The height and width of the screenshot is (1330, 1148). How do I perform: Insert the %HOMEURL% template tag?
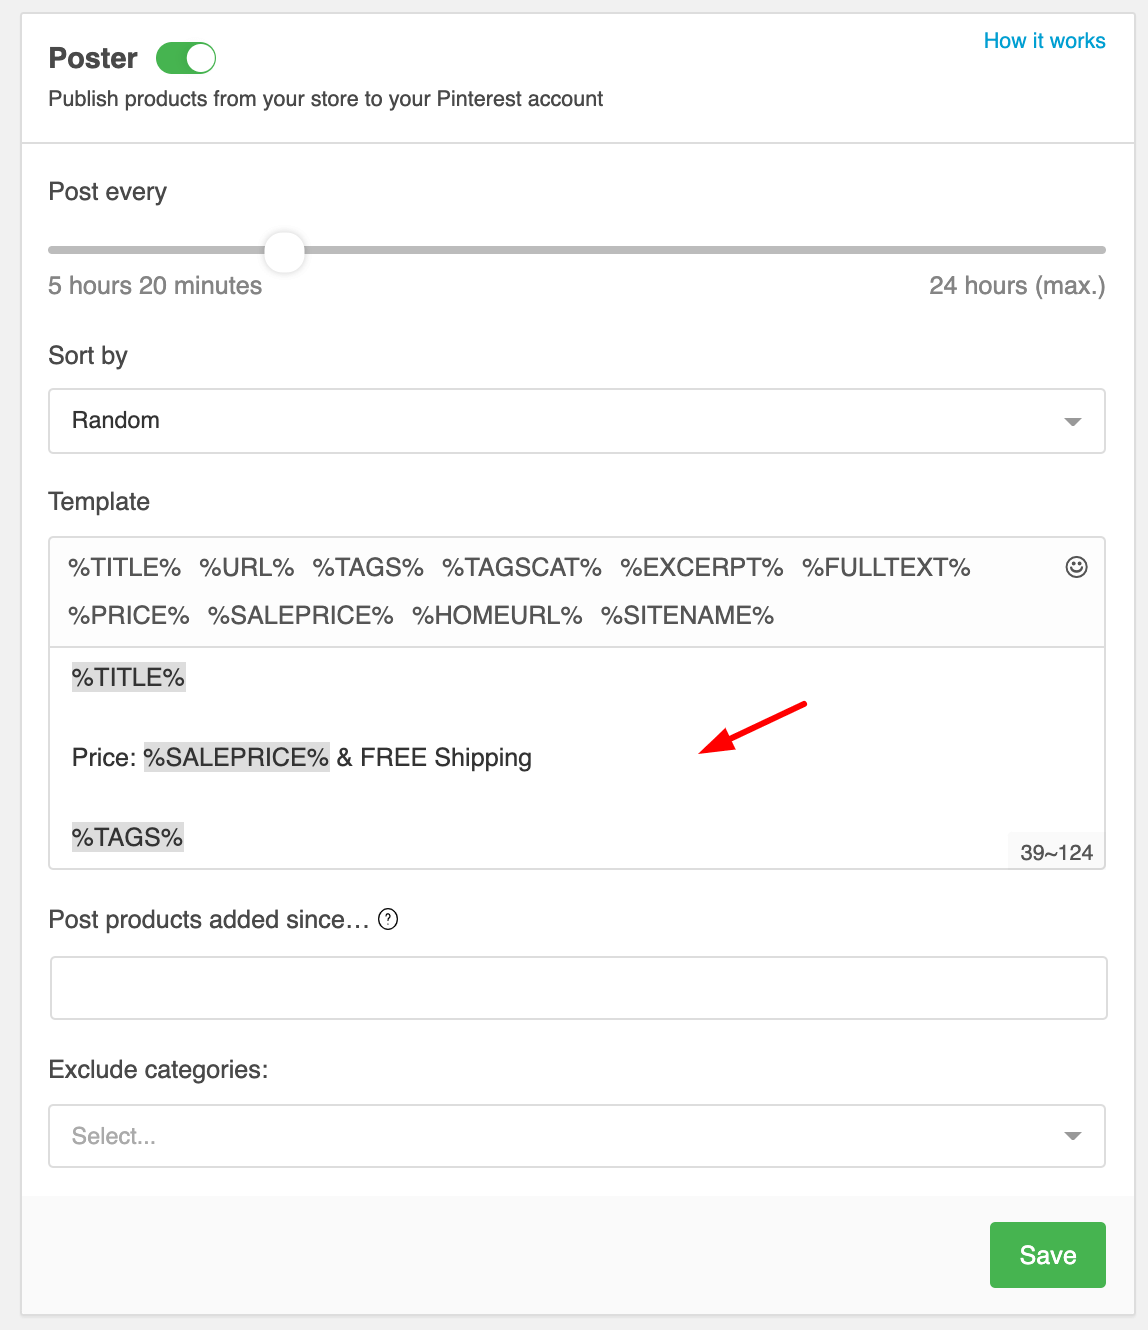click(497, 616)
